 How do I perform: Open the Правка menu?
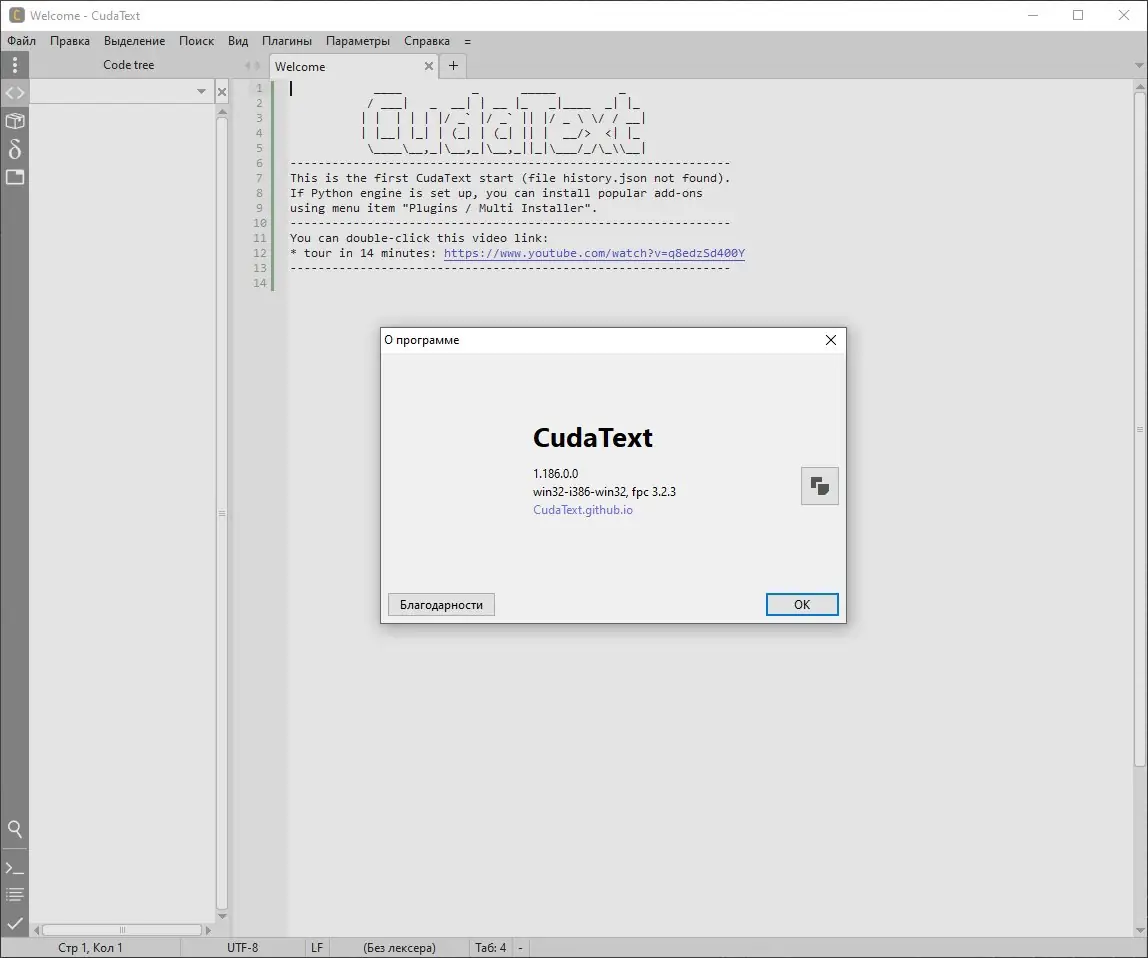coord(70,41)
